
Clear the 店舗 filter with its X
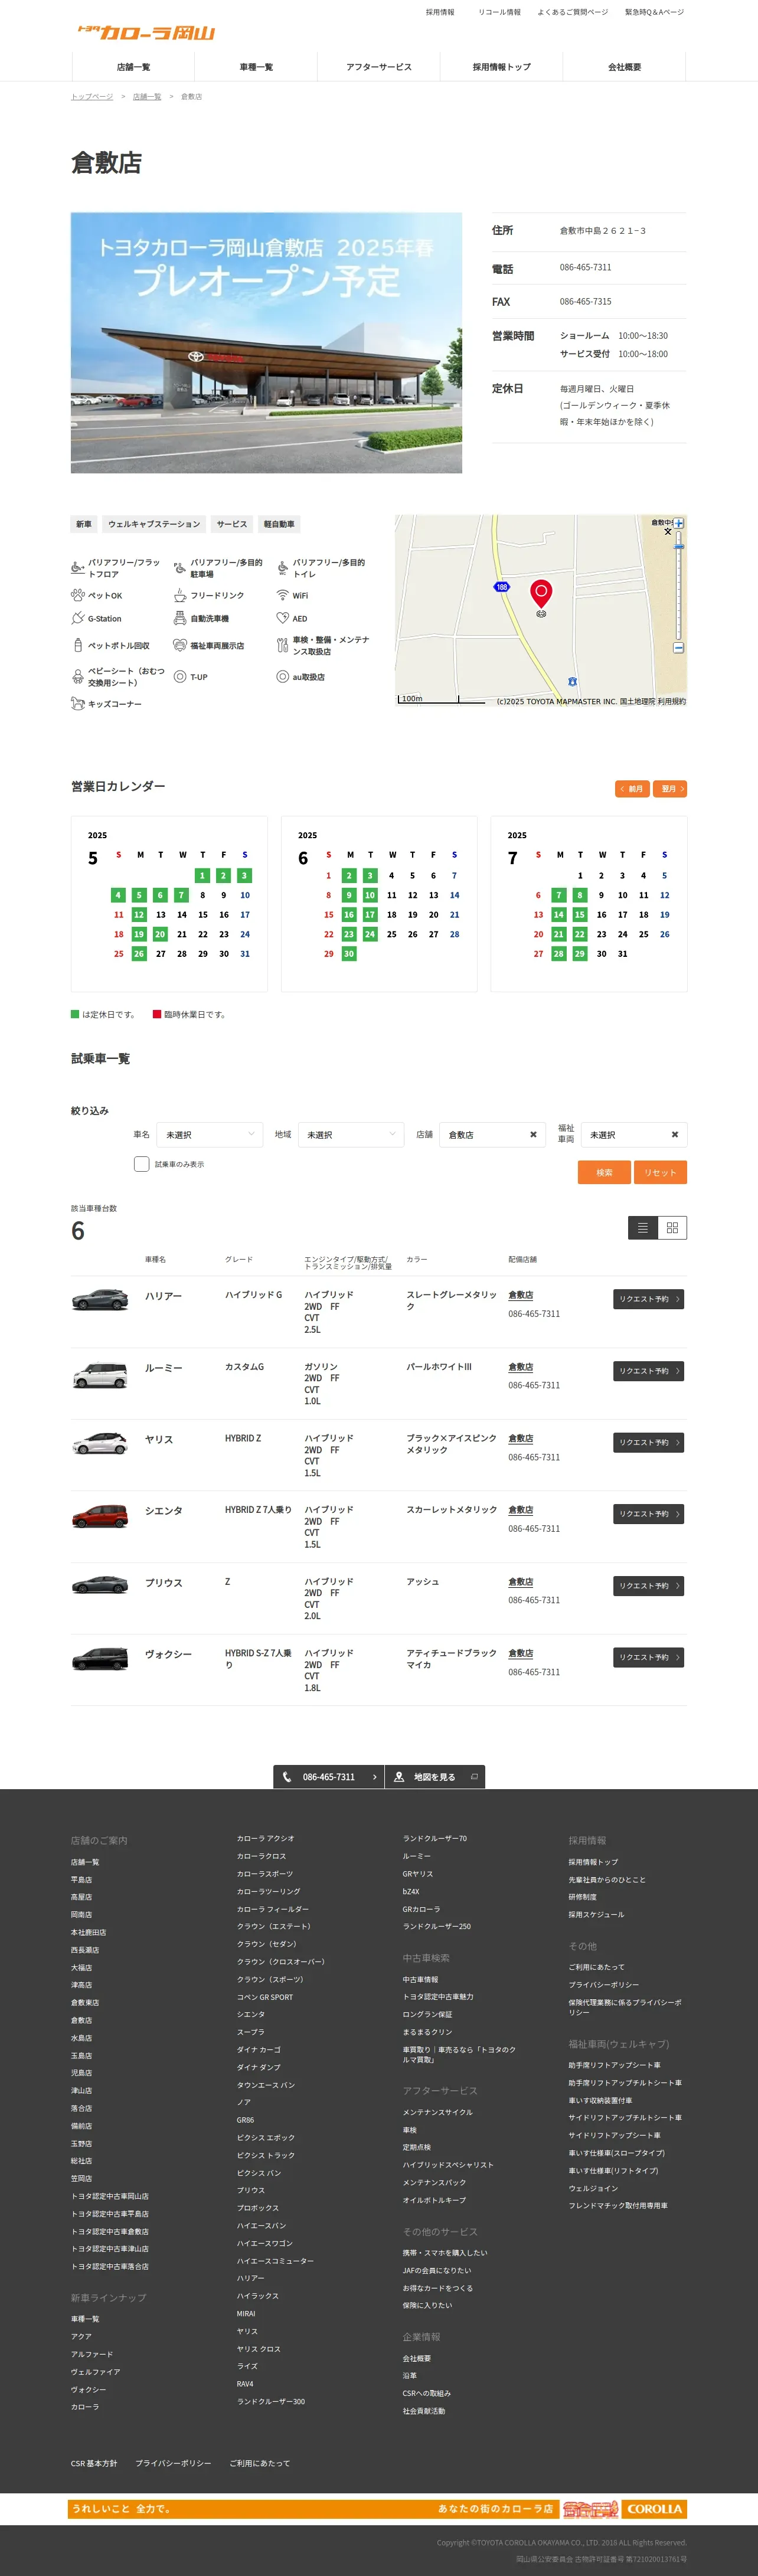[x=533, y=1135]
